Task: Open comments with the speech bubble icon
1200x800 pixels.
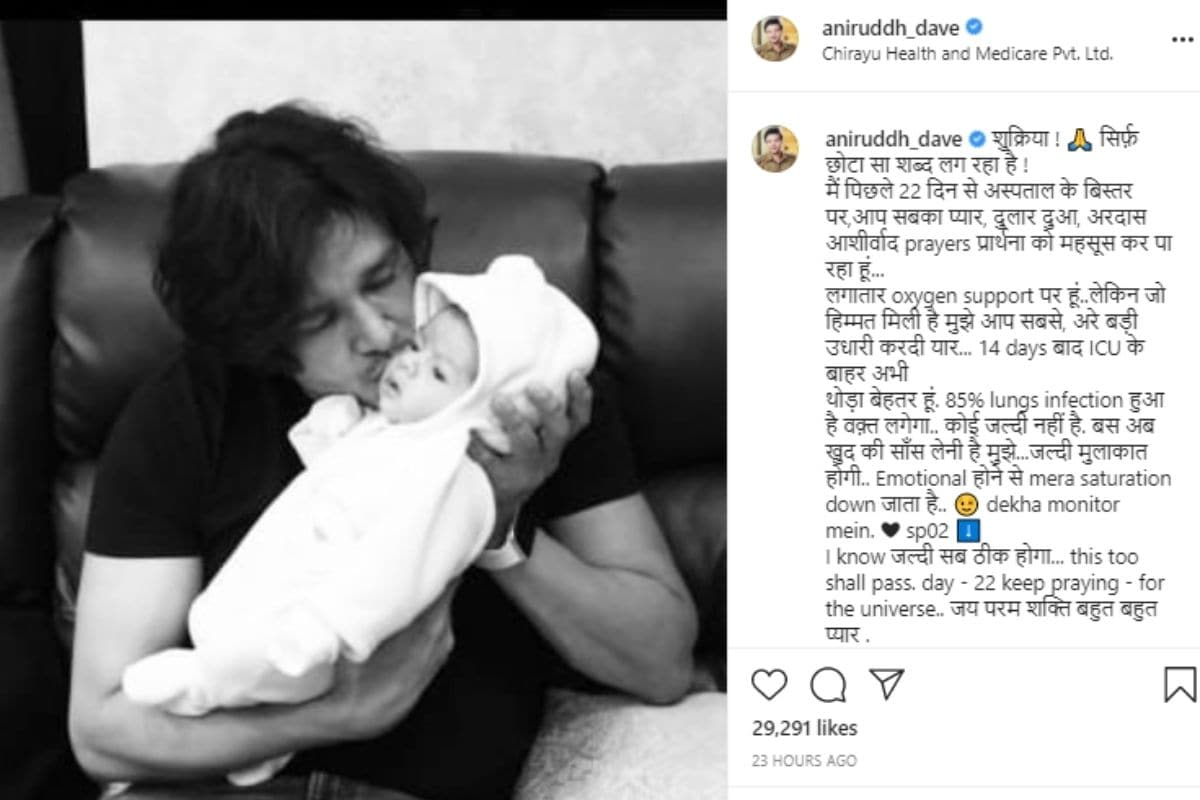Action: pos(828,684)
